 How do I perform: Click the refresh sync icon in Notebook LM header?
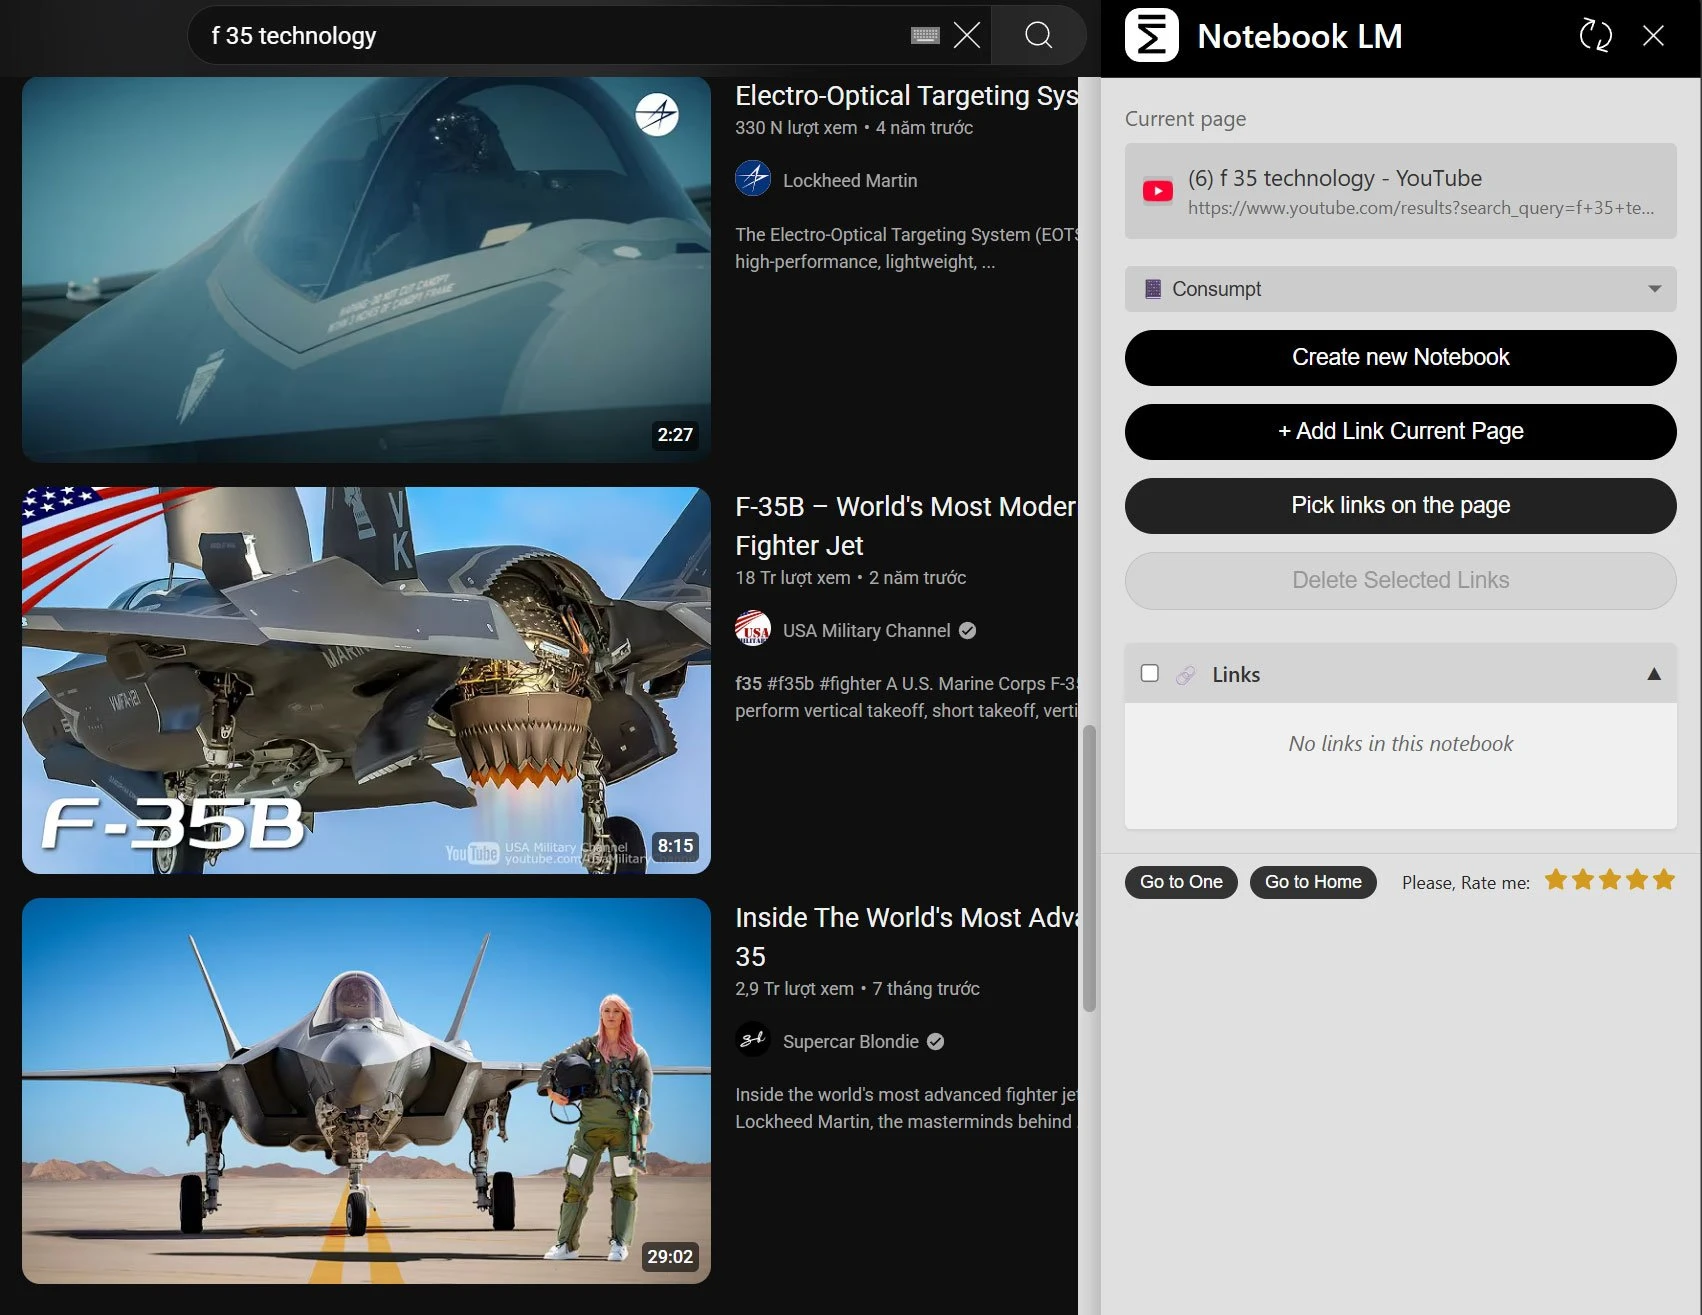coord(1595,36)
